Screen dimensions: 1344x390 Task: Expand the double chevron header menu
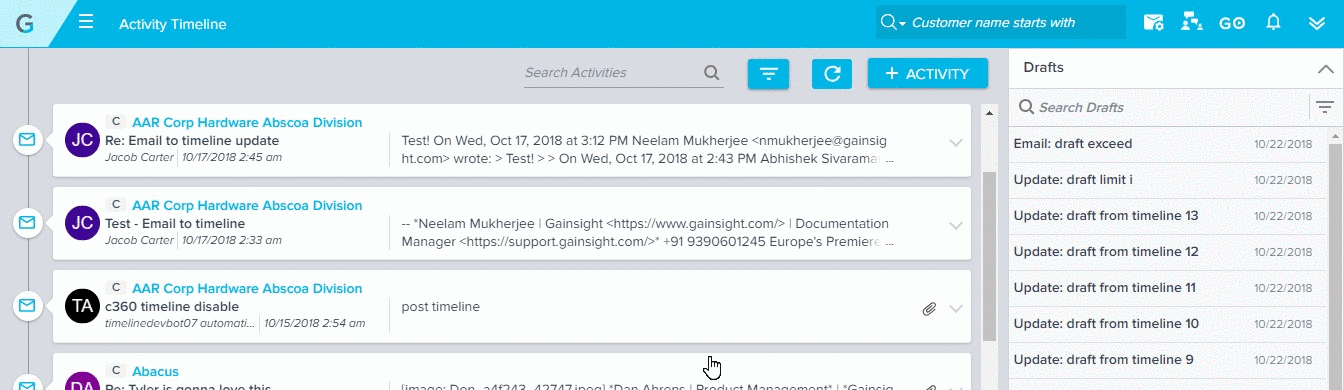pyautogui.click(x=1317, y=23)
